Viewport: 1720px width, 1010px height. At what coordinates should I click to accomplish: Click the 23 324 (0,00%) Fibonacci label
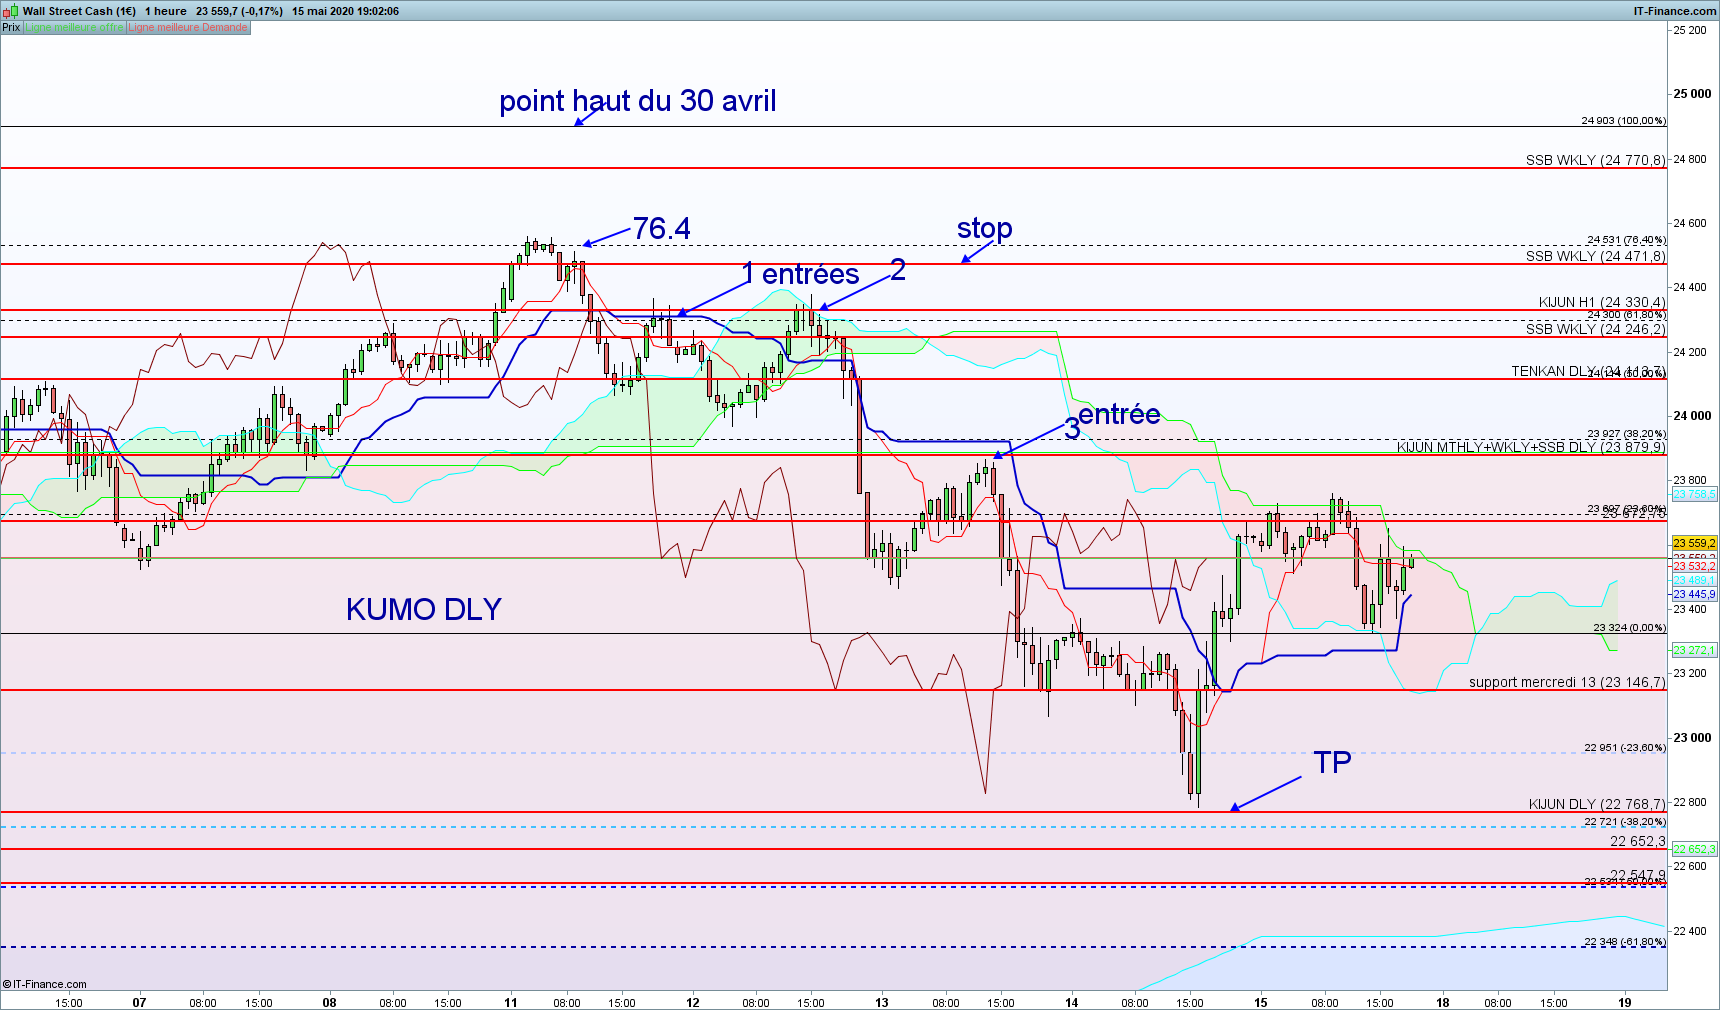click(1630, 628)
